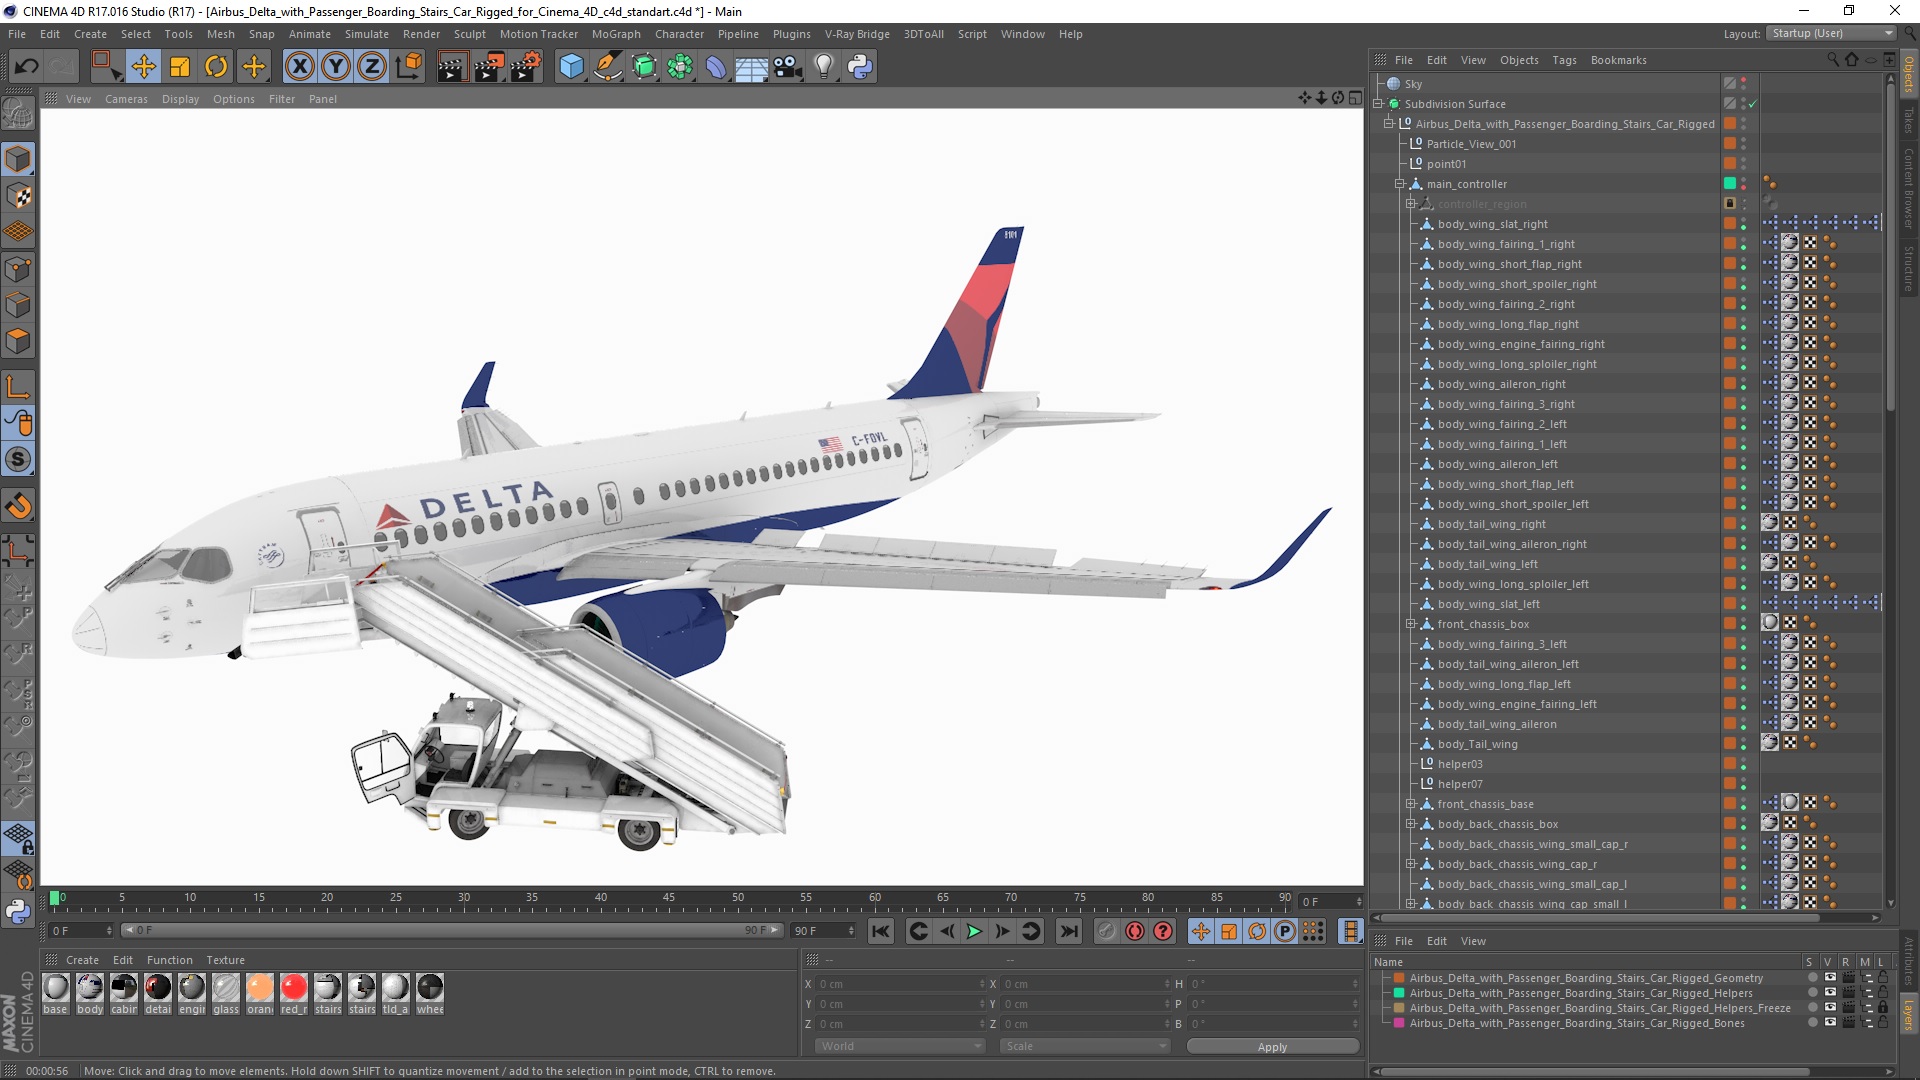Viewport: 1920px width, 1080px height.
Task: Select the Particle_View_001 object
Action: pos(1471,144)
